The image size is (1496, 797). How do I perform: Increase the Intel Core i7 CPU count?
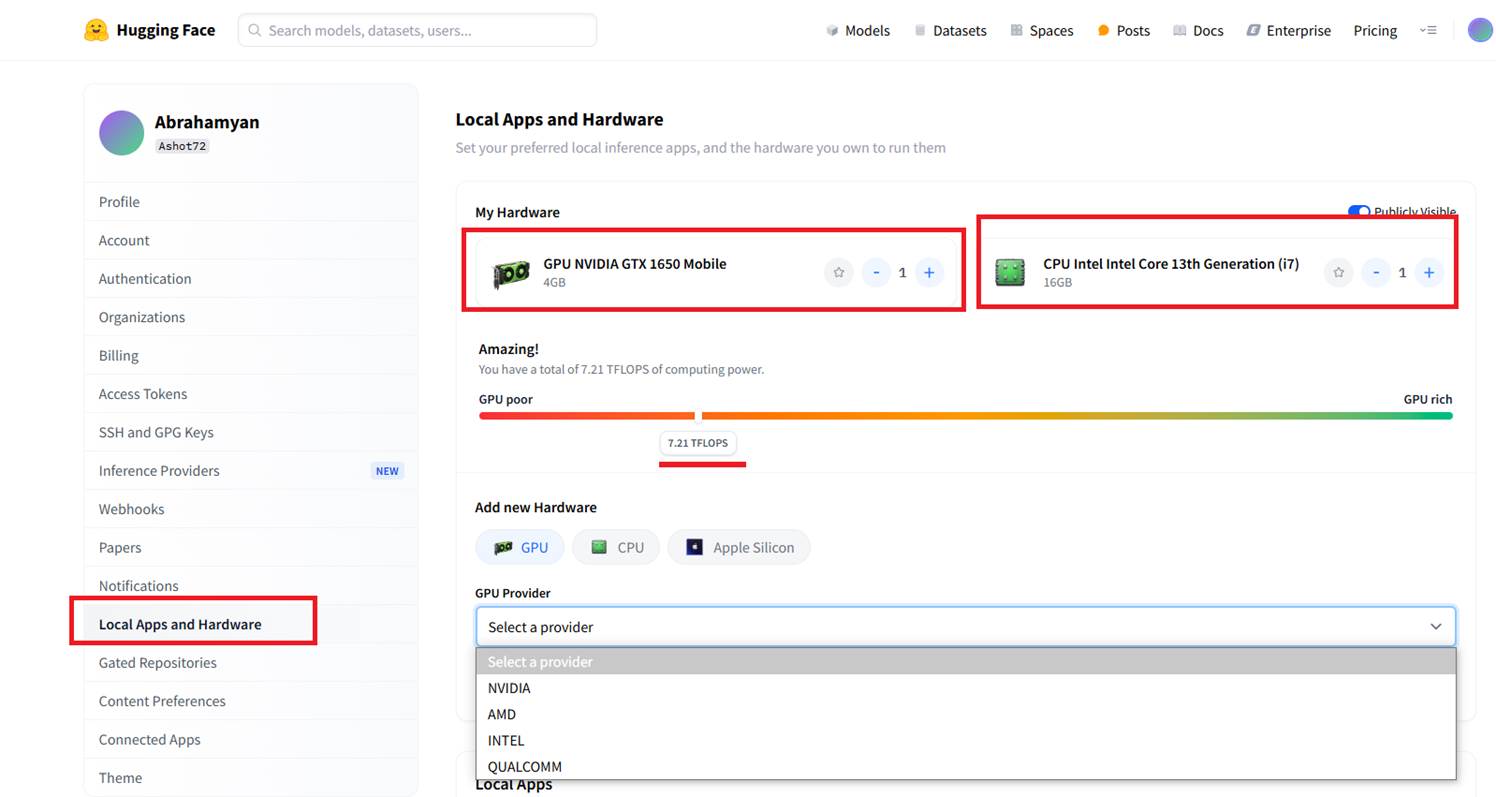1429,272
